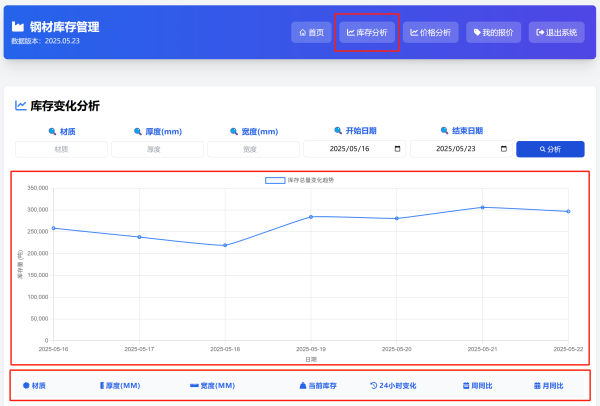Click the calendar icon in 月同比 header
600x406 pixels.
click(537, 386)
